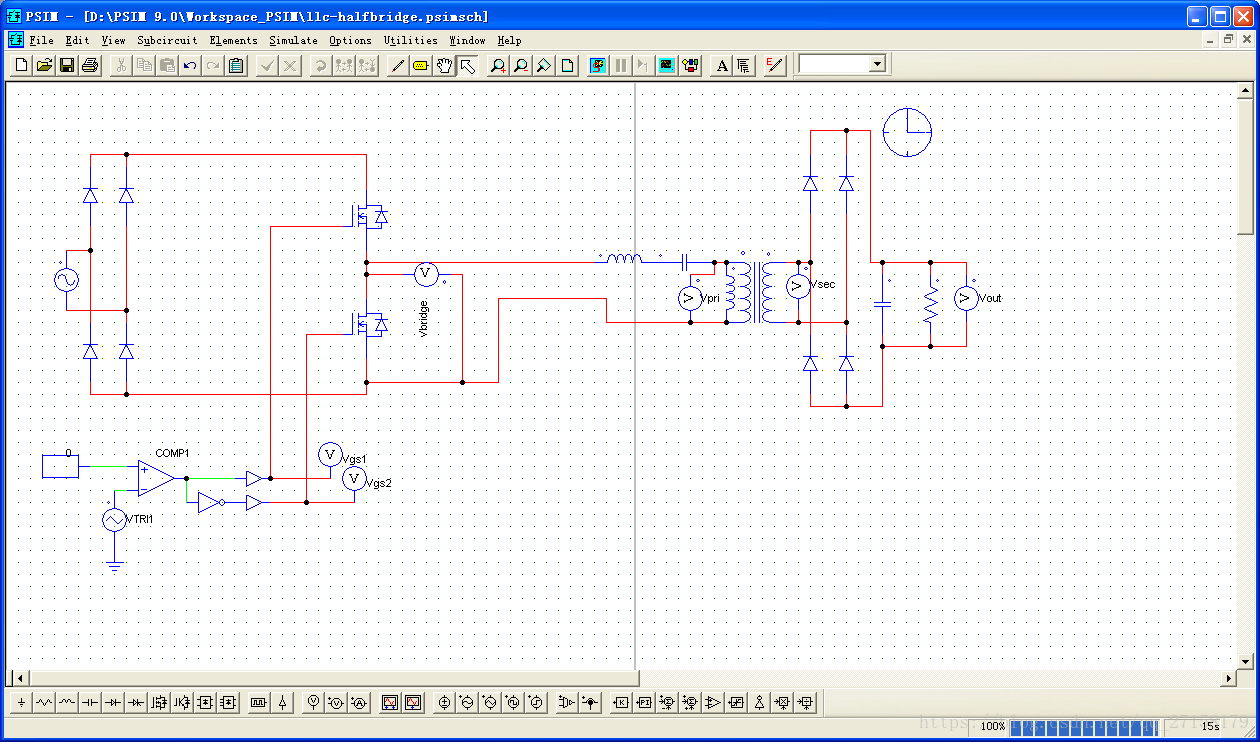
Task: Open the Window menu
Action: [x=467, y=40]
